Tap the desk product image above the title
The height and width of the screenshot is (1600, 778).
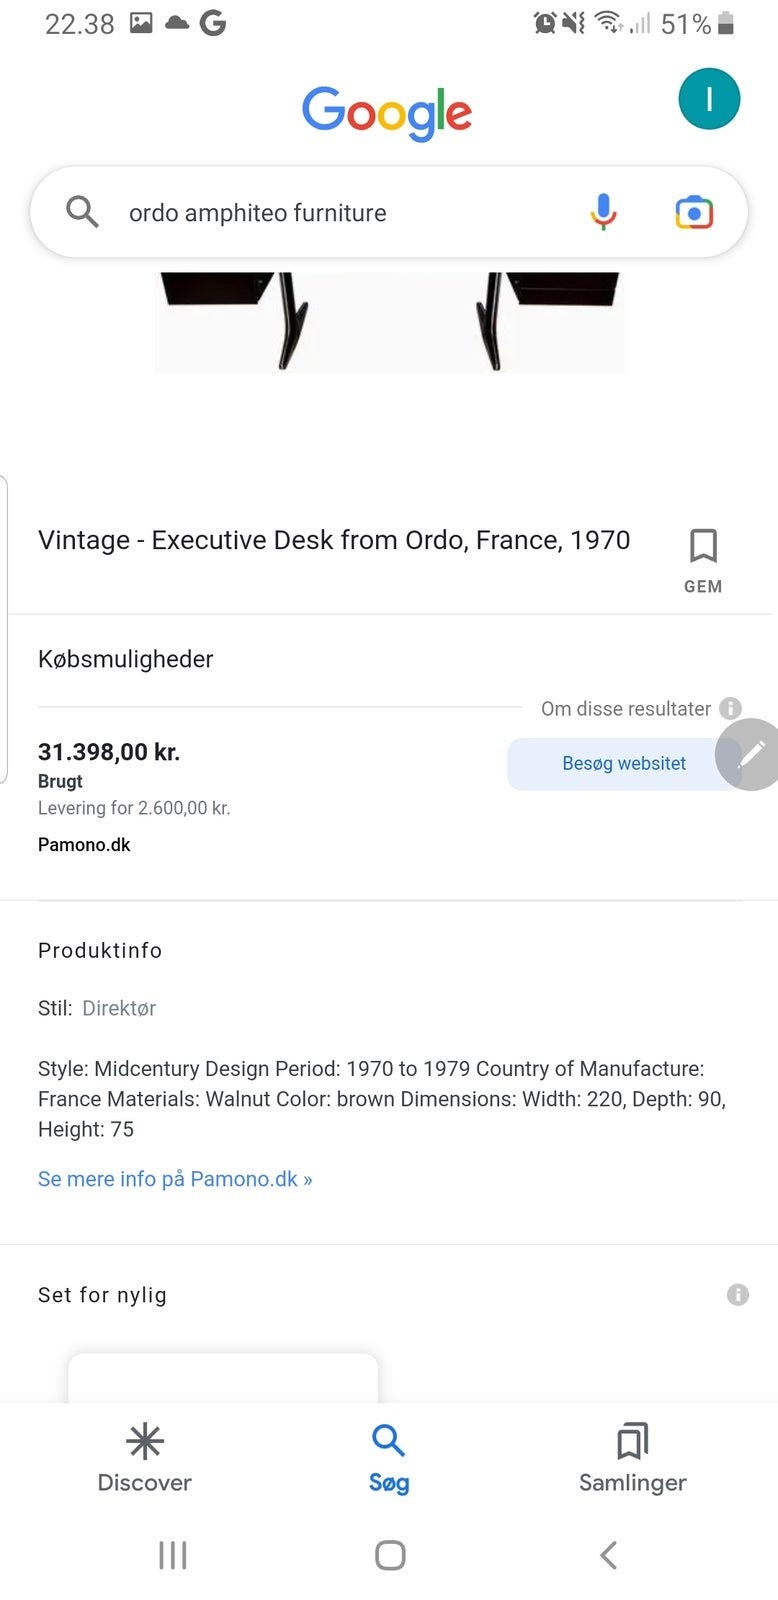(x=389, y=320)
